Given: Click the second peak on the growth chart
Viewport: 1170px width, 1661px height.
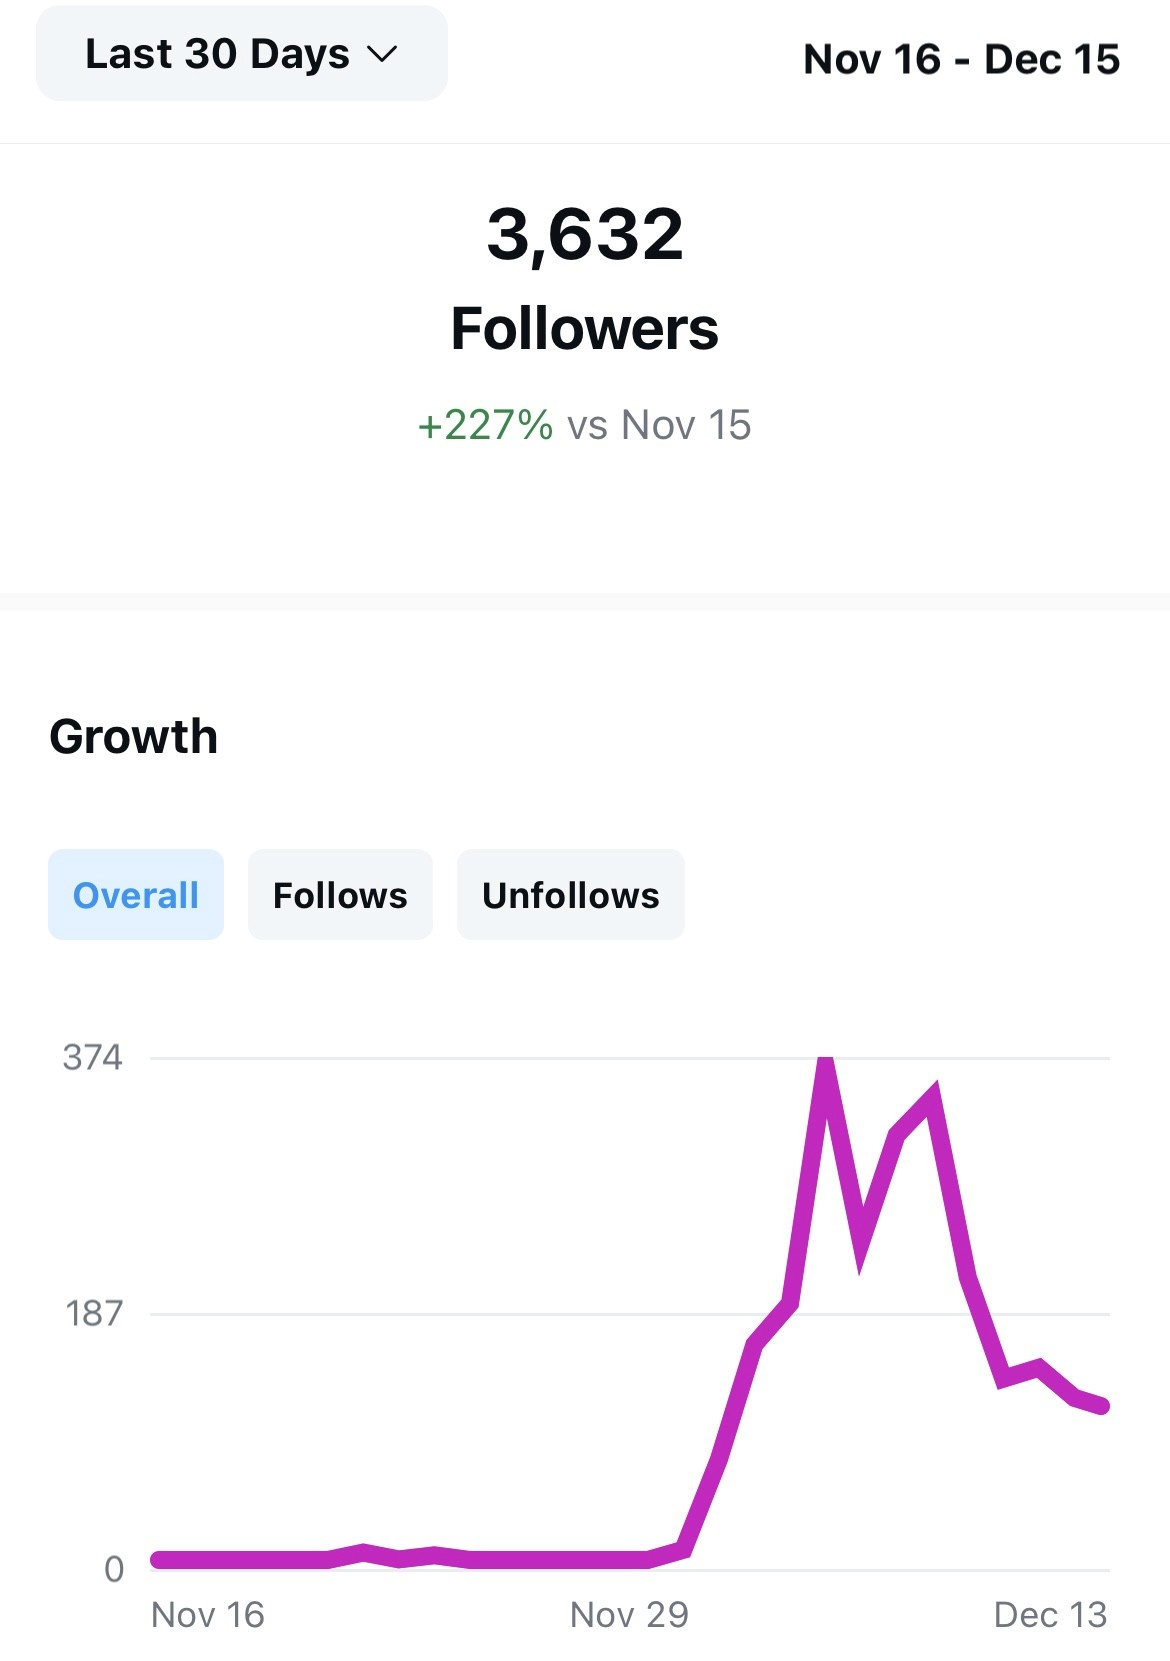Looking at the screenshot, I should click(x=932, y=1094).
